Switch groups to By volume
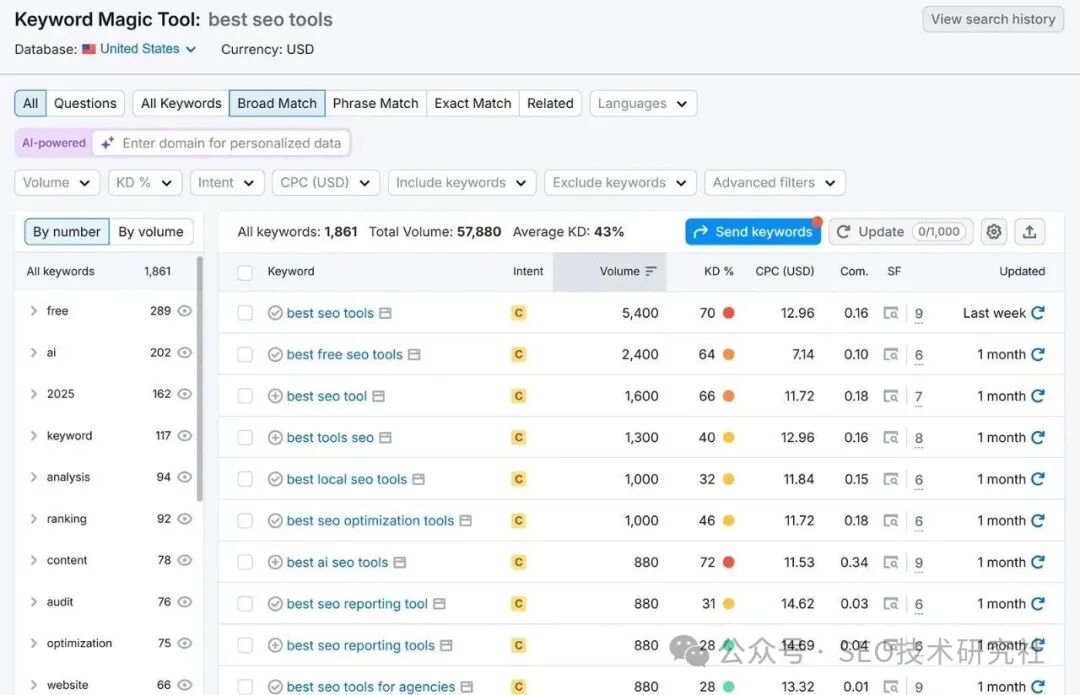 coord(151,231)
